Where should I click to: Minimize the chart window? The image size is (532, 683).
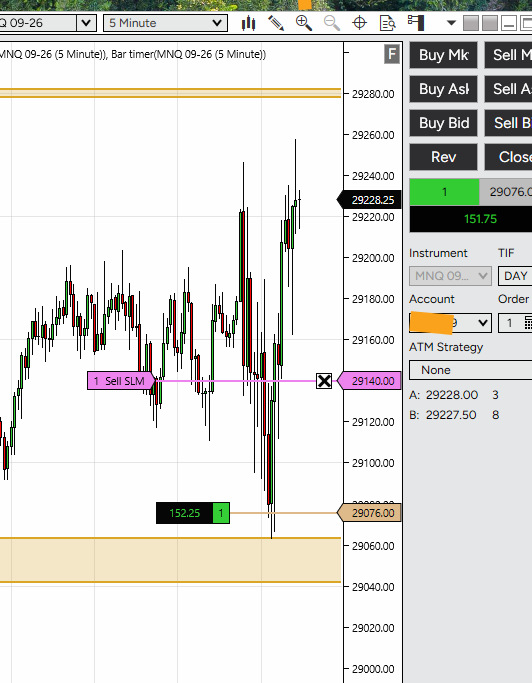coord(508,23)
